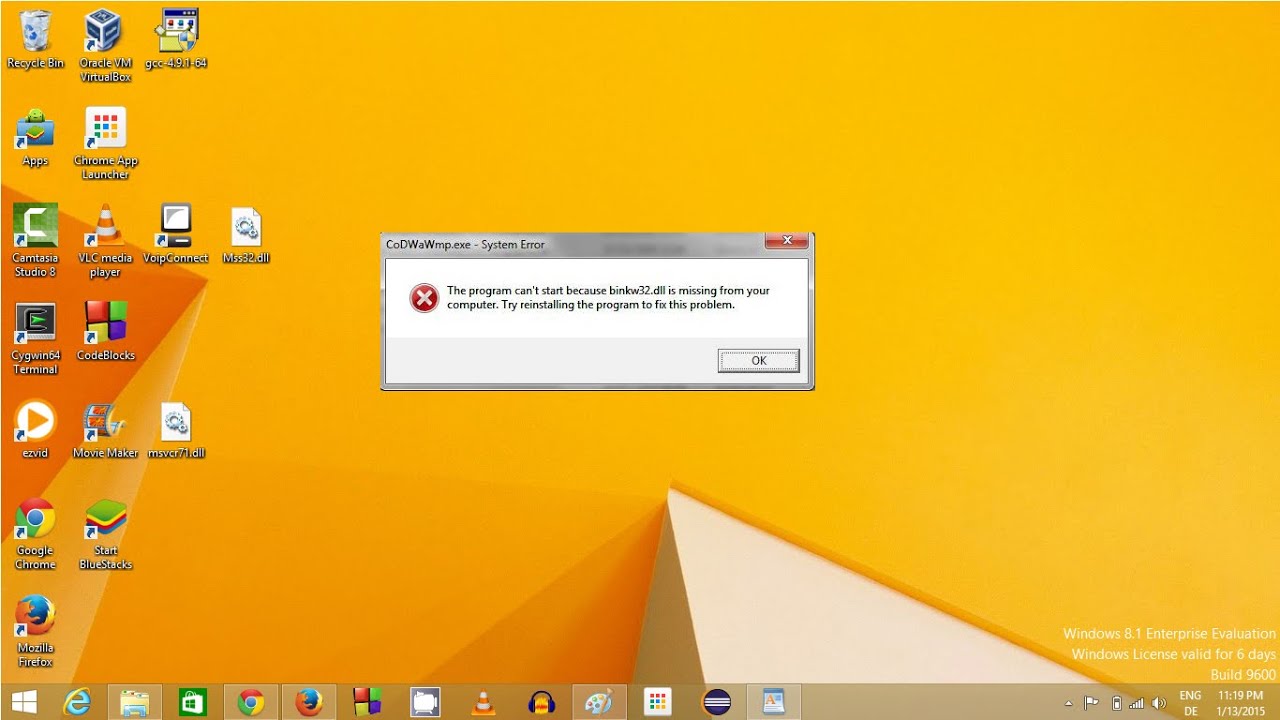This screenshot has width=1280, height=720.
Task: Open Internet Explorer from the taskbar
Action: (x=77, y=702)
